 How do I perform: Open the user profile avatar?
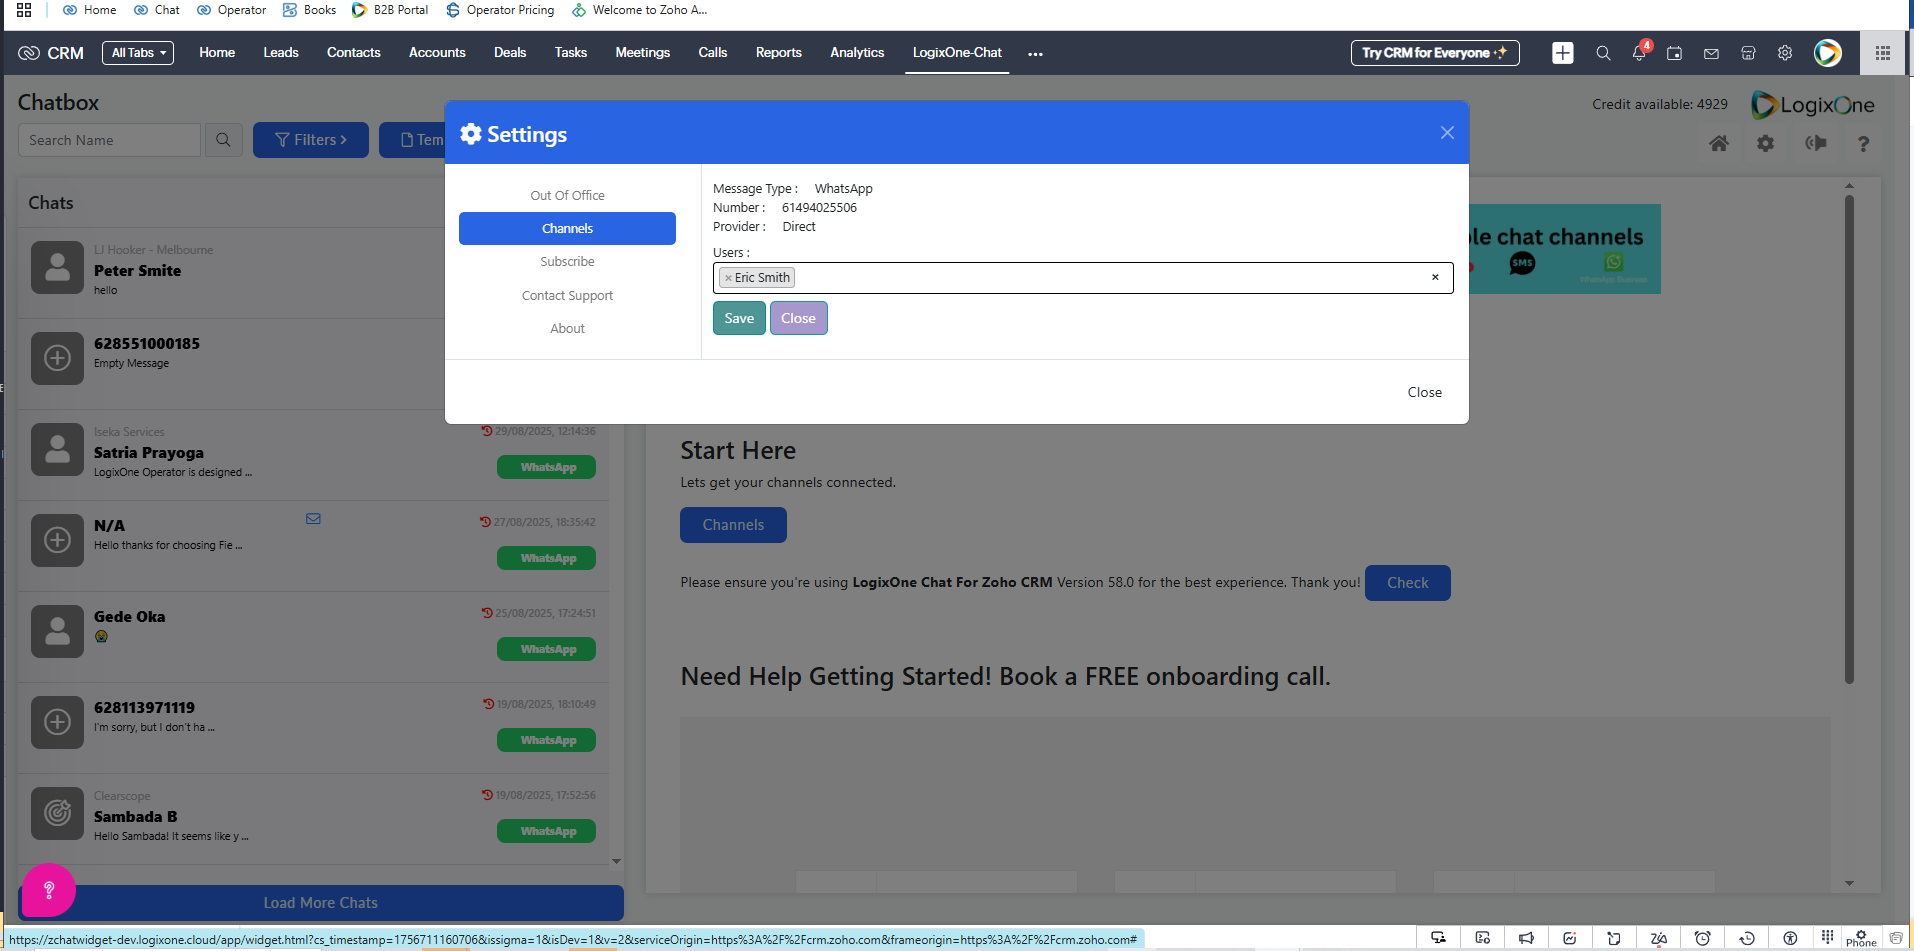pyautogui.click(x=1828, y=53)
